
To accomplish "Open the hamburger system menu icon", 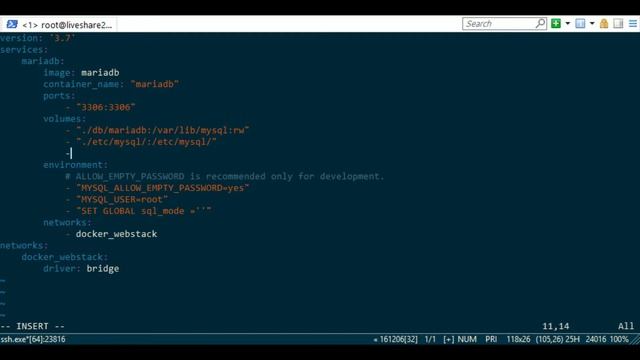I will 633,24.
